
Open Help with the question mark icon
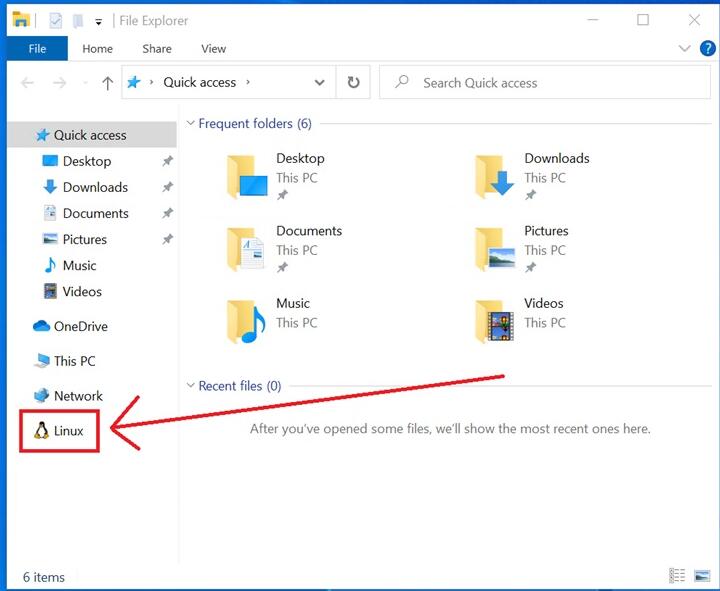tap(708, 48)
